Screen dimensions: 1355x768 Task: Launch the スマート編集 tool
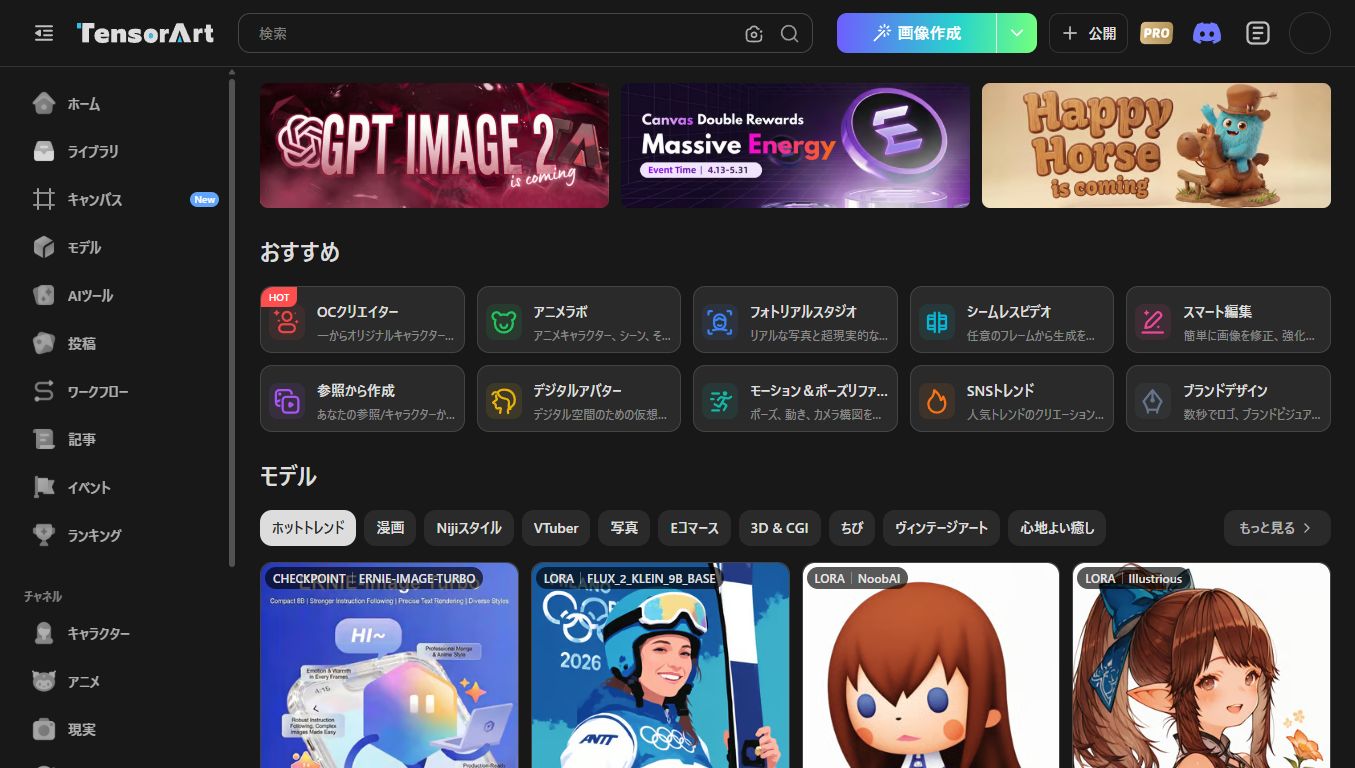(1228, 320)
